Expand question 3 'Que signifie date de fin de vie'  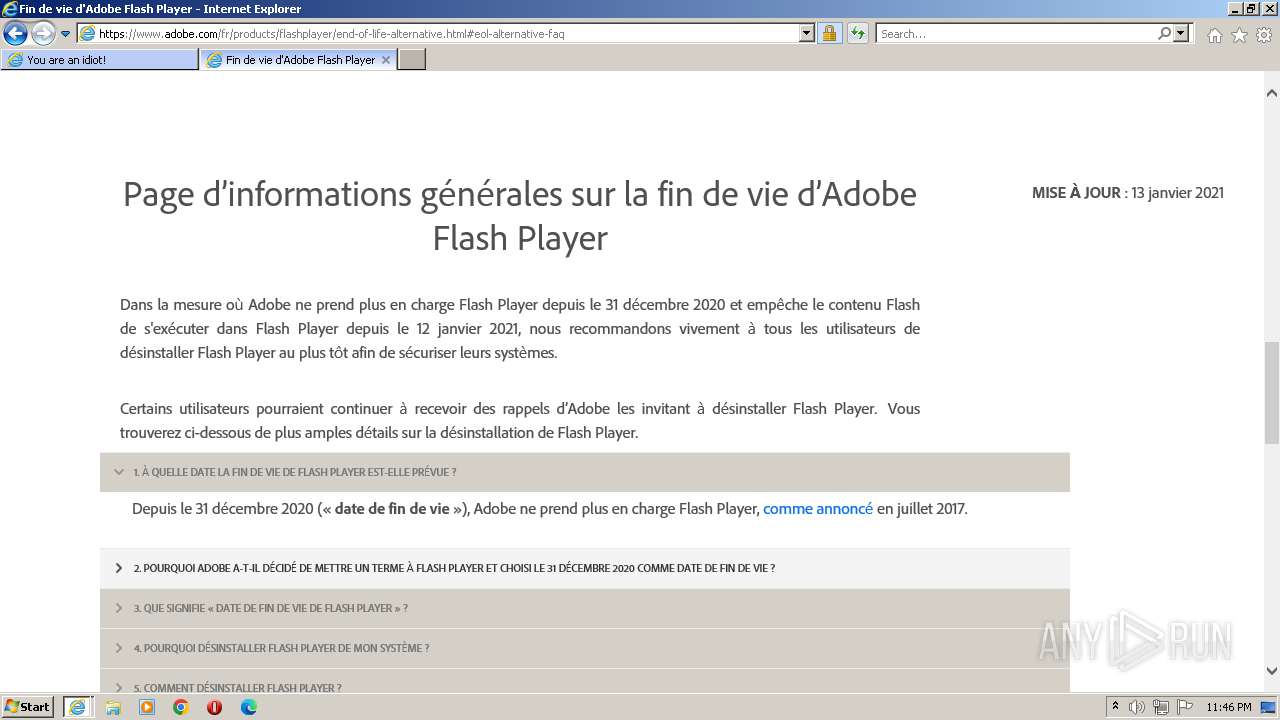click(584, 608)
